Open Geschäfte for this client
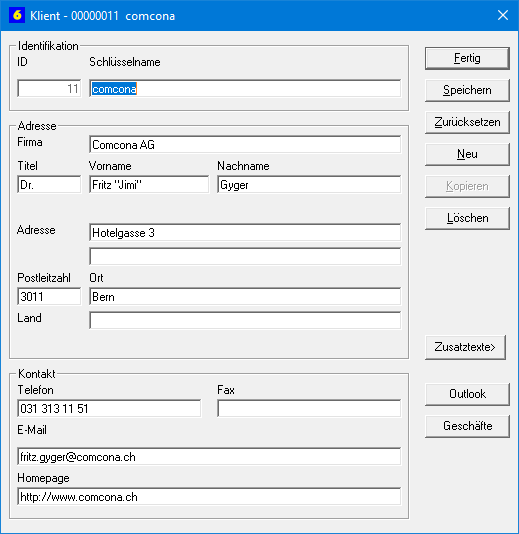The image size is (519, 534). click(x=467, y=426)
